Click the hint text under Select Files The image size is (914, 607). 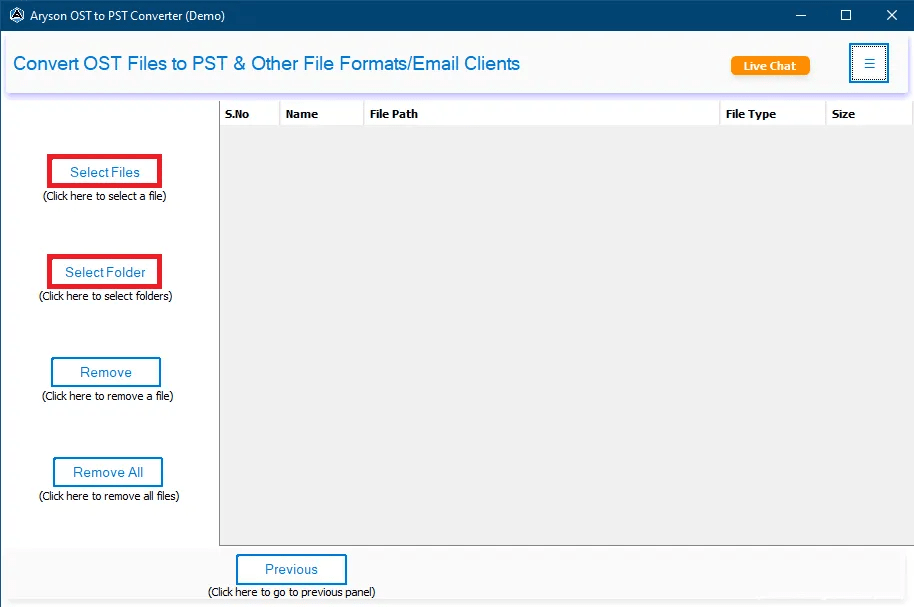click(x=104, y=196)
